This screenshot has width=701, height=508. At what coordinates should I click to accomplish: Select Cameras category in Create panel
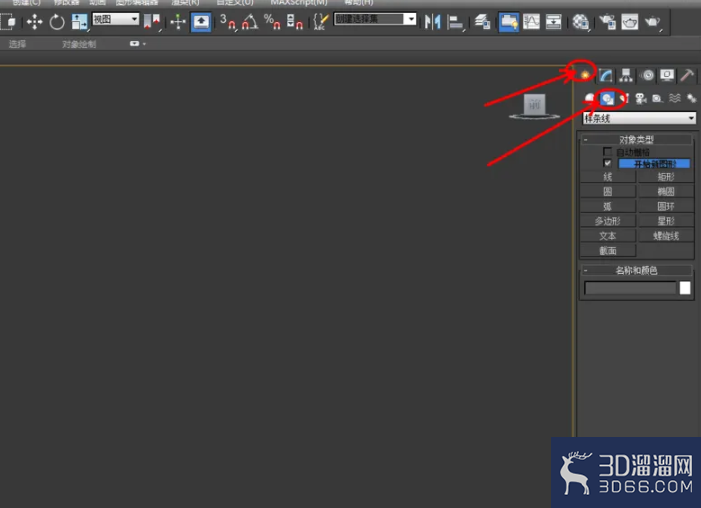tap(641, 98)
